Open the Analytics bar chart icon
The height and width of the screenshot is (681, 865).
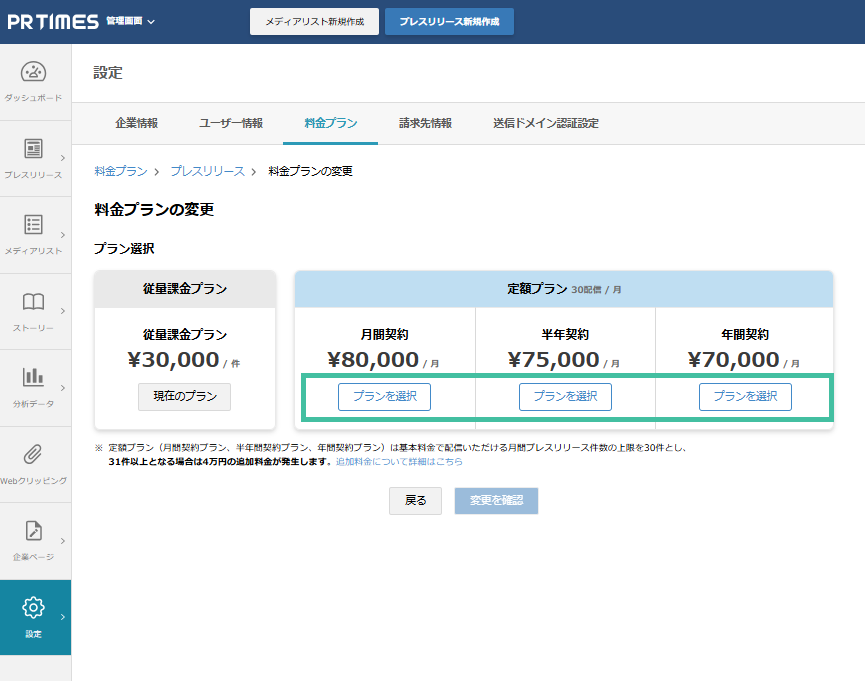33,378
